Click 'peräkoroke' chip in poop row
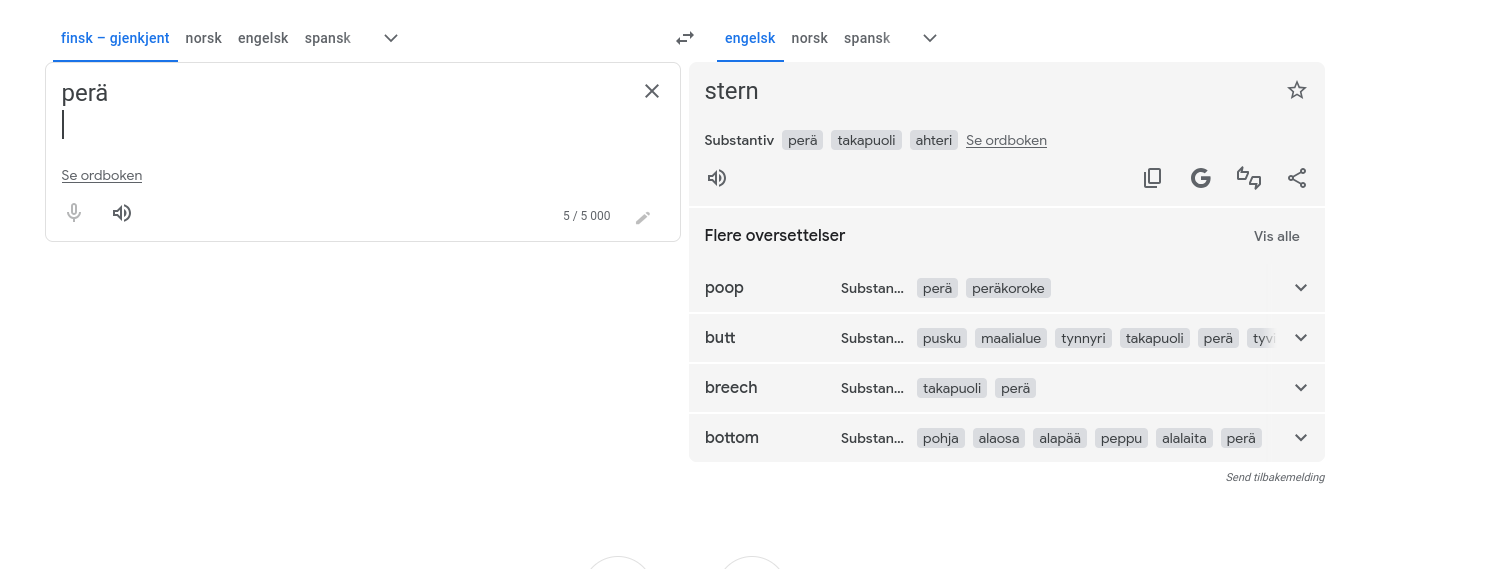1486x569 pixels. coord(1009,288)
